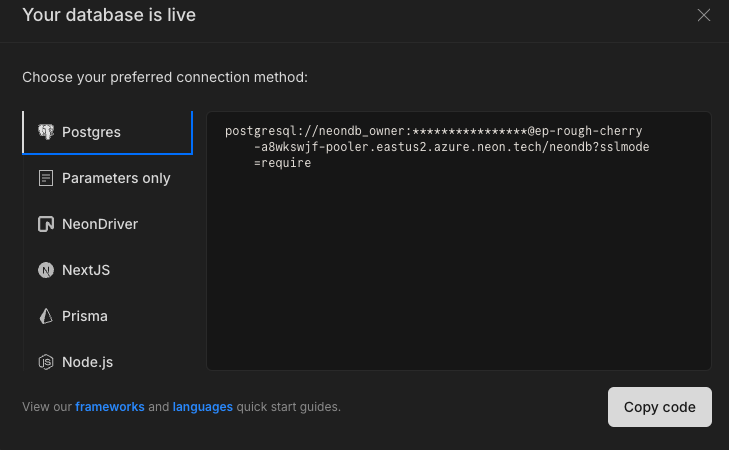
Task: Click the Node.js hexagon icon
Action: (x=46, y=362)
